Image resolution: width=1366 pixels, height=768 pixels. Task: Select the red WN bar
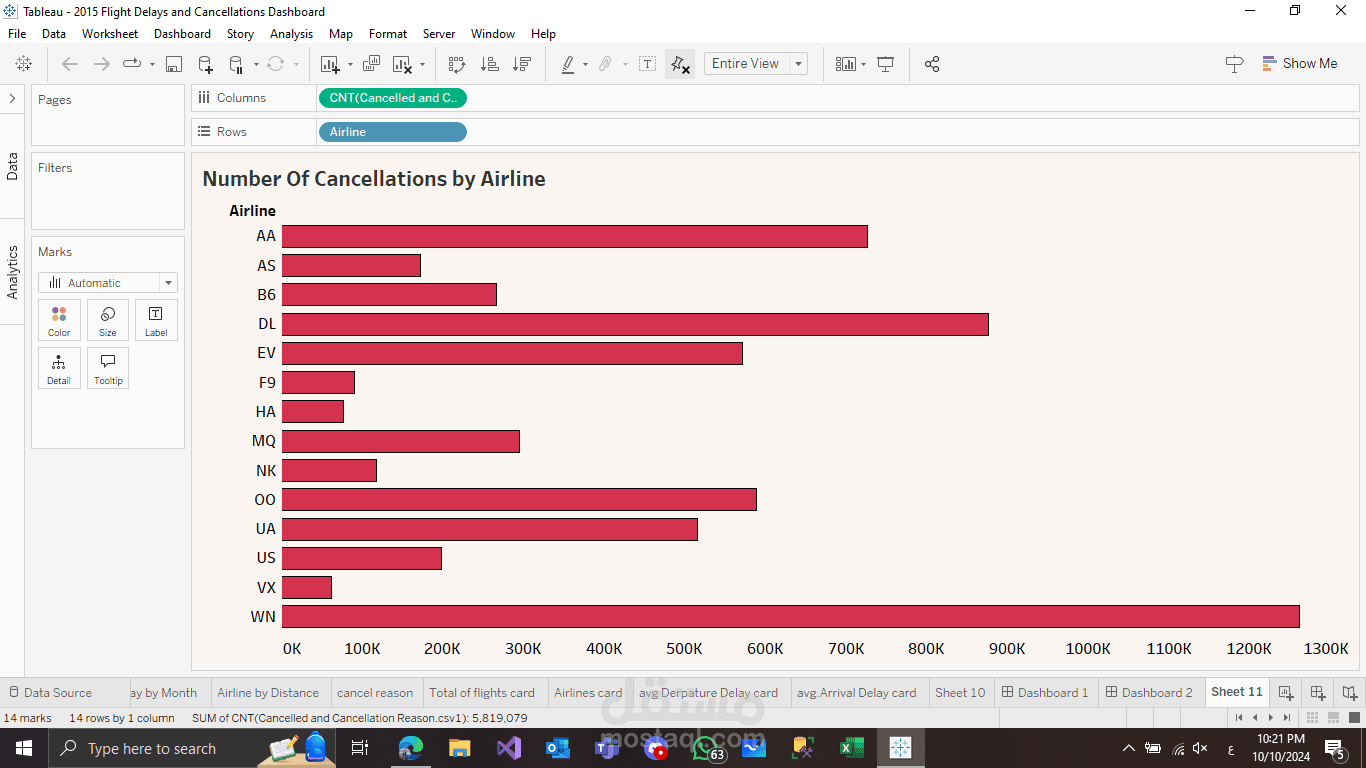click(790, 616)
